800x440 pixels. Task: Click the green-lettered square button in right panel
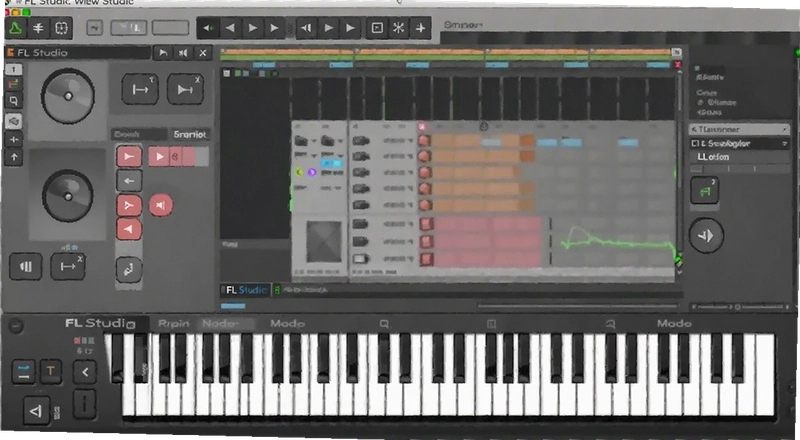[705, 190]
